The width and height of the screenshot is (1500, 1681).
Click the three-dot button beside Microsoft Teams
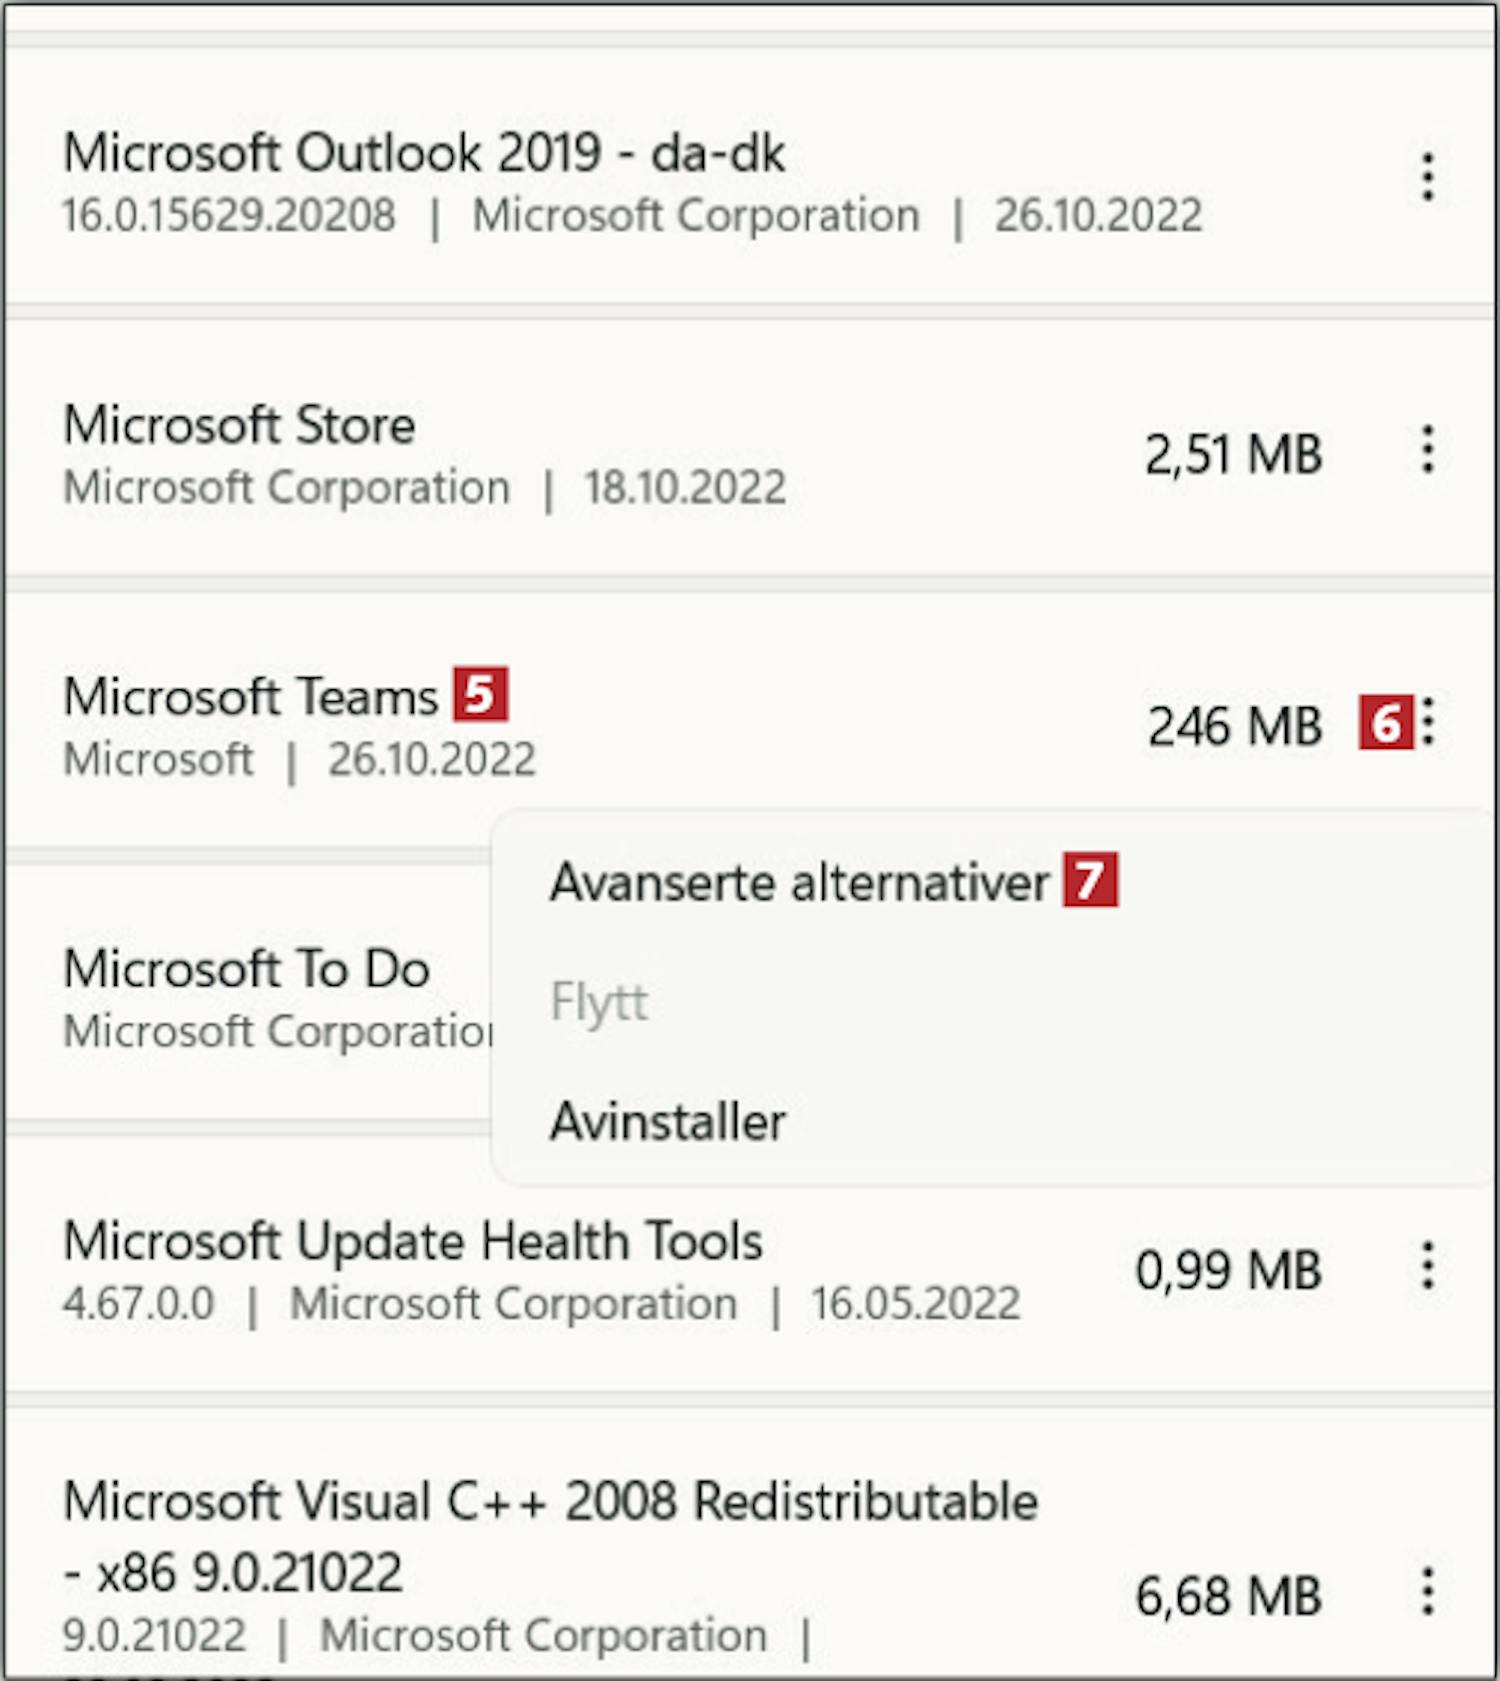pyautogui.click(x=1429, y=722)
